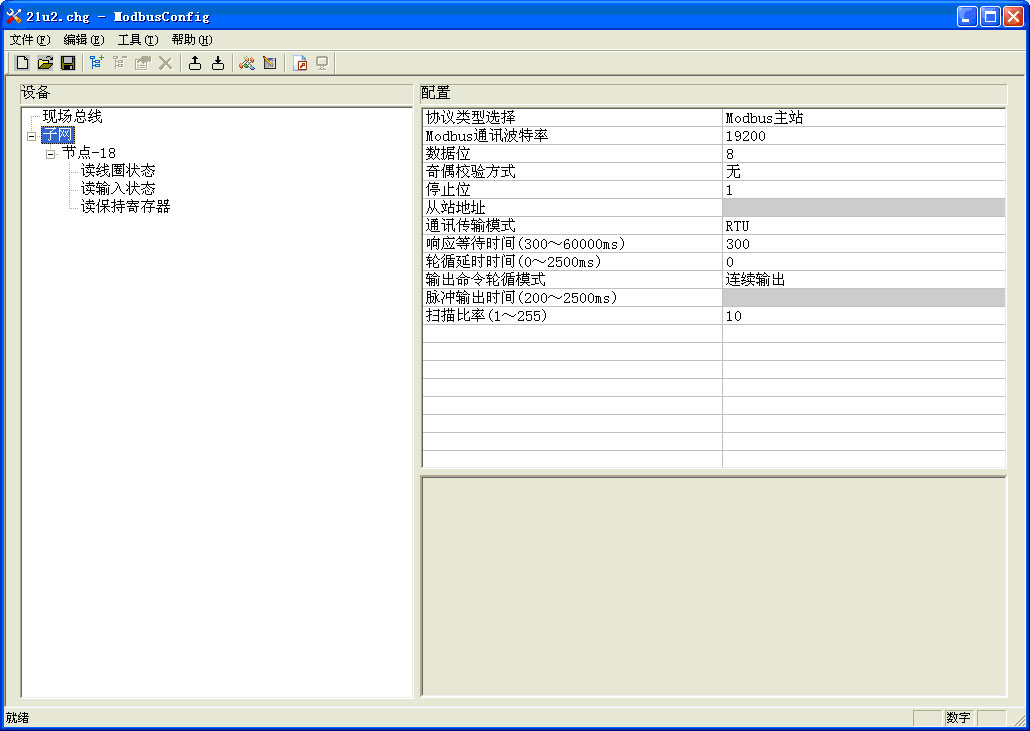Click the colorful tools icon in toolbar
1030x731 pixels.
(246, 63)
